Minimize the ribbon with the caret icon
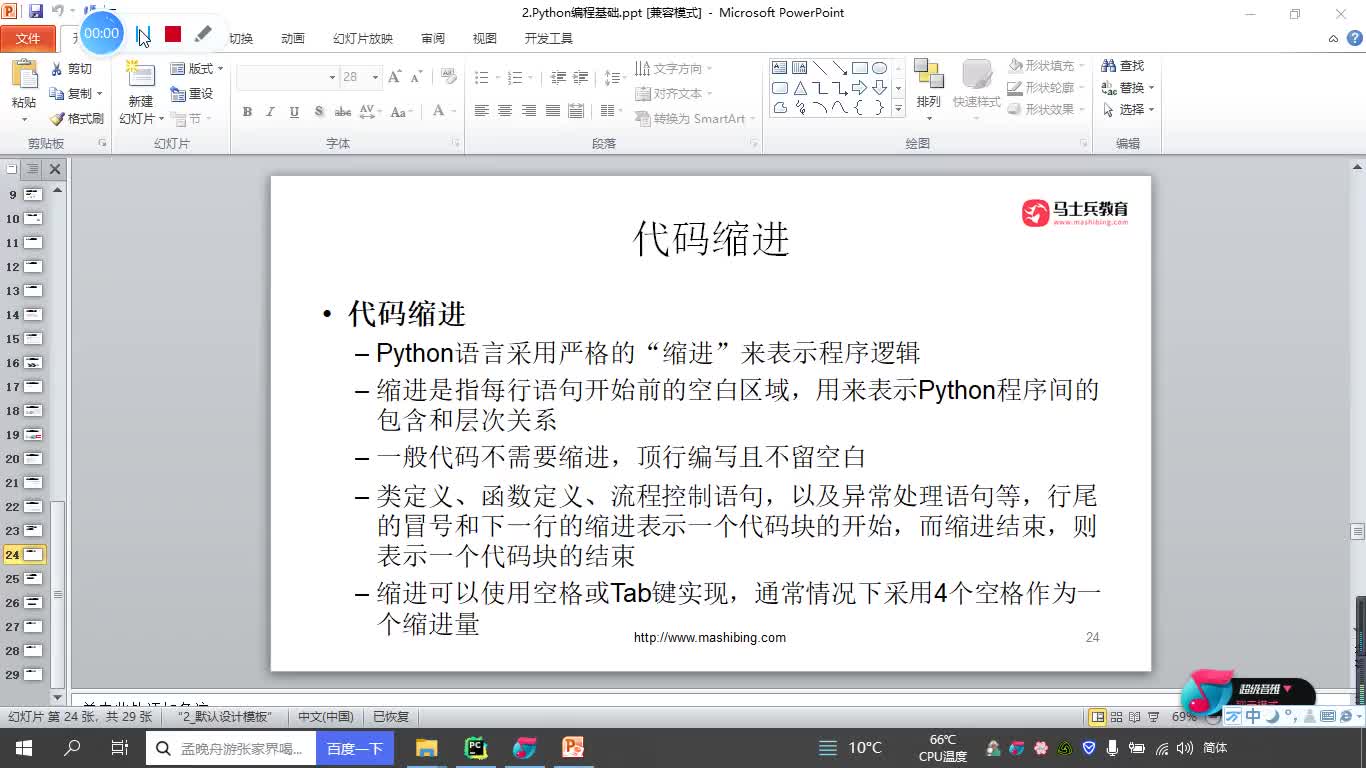1366x768 pixels. [x=1333, y=39]
